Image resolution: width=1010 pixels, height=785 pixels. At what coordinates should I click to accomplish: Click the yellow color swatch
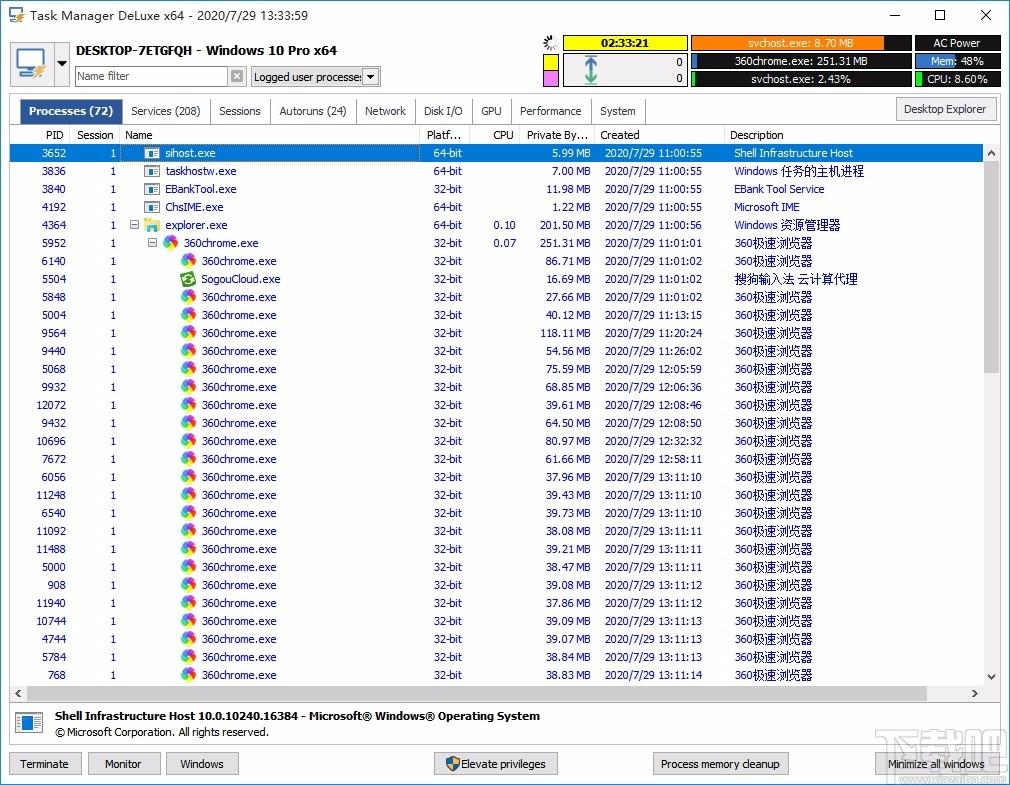[x=551, y=62]
